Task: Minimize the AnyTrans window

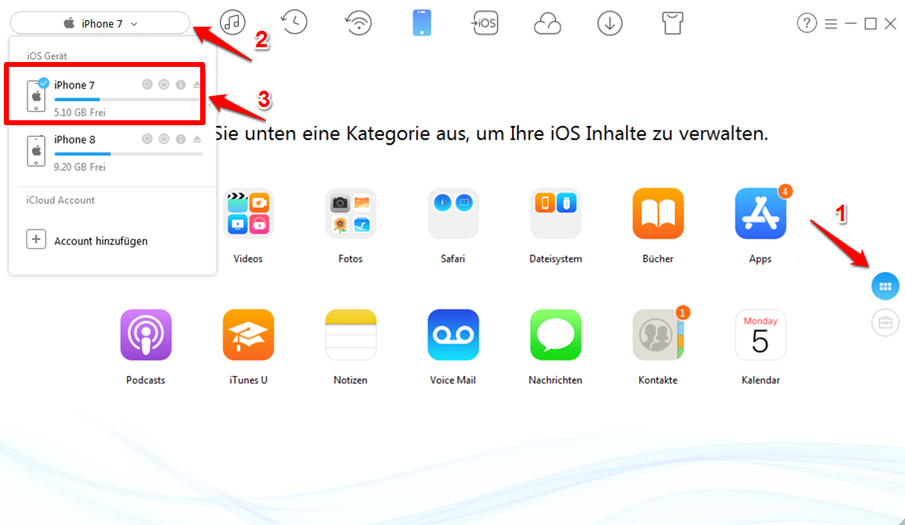Action: pyautogui.click(x=850, y=24)
